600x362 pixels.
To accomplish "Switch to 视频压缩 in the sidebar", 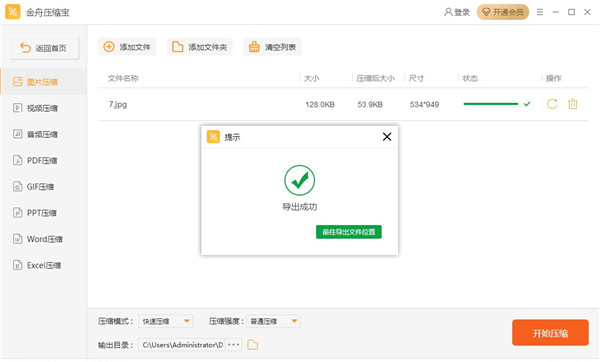I will [x=44, y=108].
